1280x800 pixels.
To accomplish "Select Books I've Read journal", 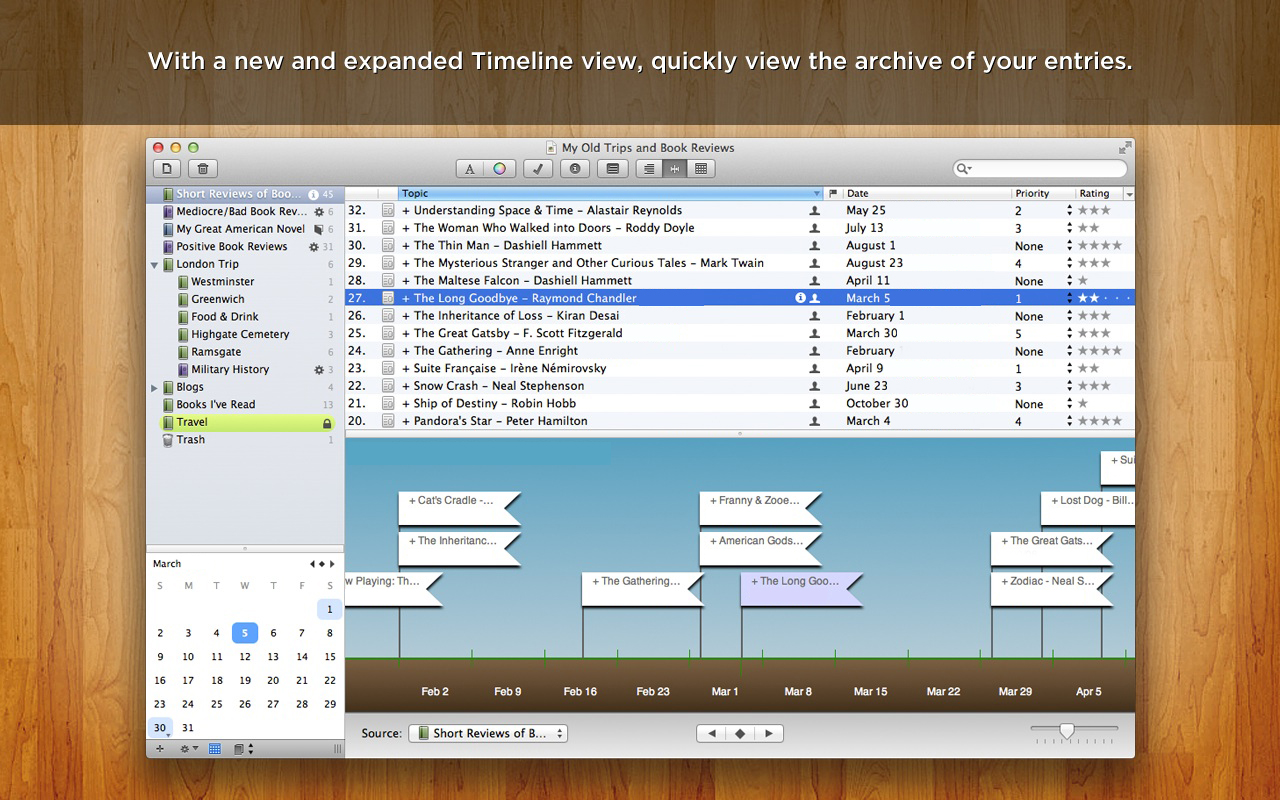I will pyautogui.click(x=245, y=405).
